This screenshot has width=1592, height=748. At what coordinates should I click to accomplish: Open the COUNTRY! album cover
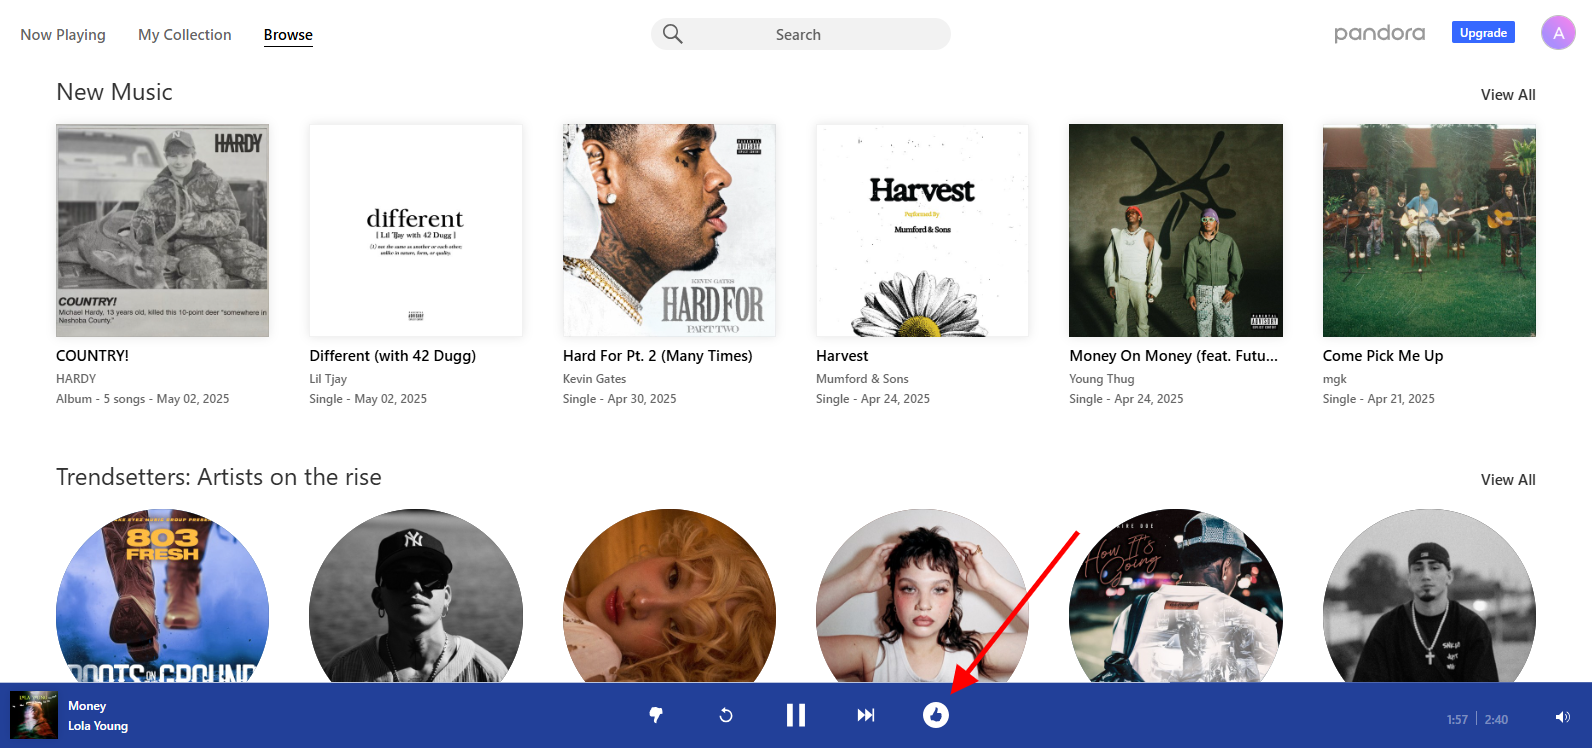pos(162,230)
